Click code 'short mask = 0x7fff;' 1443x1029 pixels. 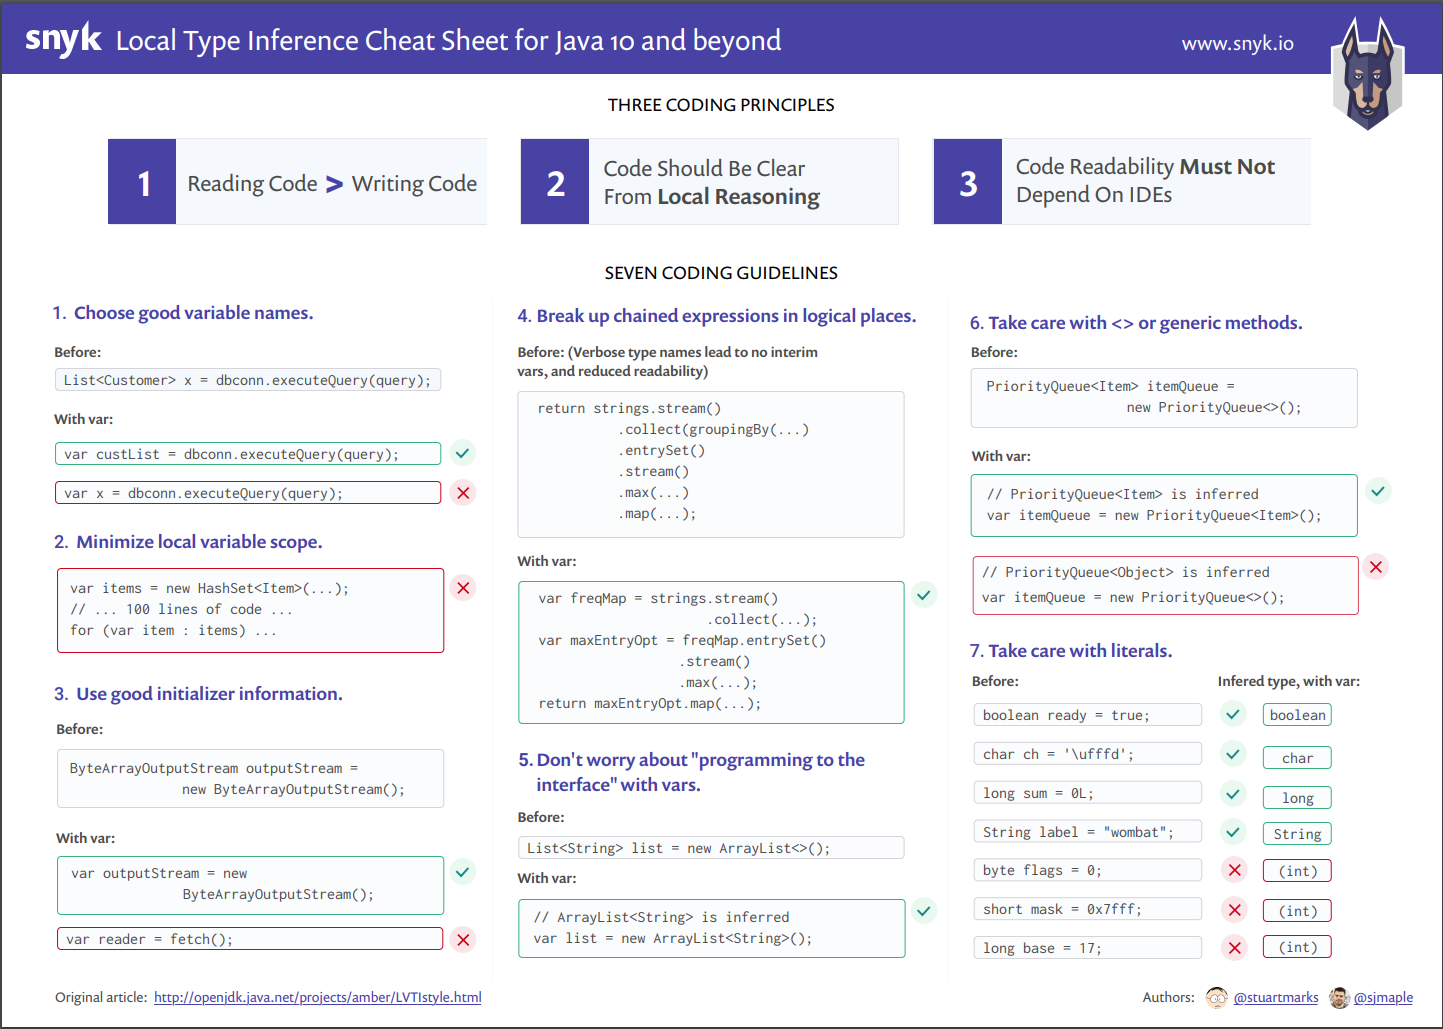[1088, 909]
